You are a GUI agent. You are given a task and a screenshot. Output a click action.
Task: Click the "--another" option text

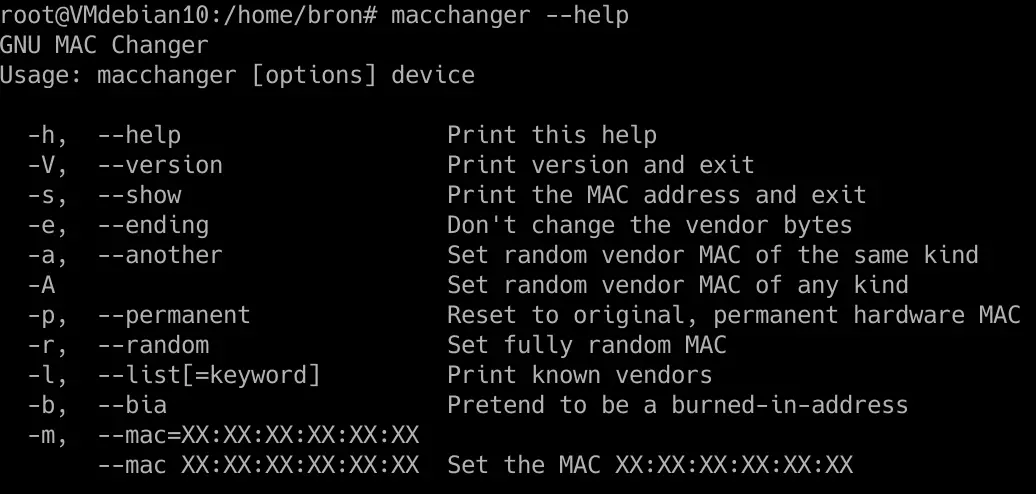pos(160,255)
